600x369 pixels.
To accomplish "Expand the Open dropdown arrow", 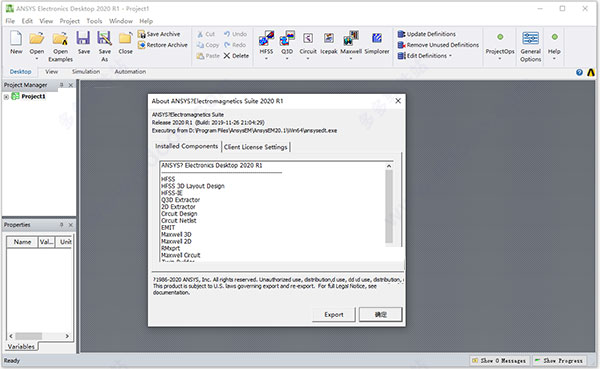I will click(x=37, y=59).
